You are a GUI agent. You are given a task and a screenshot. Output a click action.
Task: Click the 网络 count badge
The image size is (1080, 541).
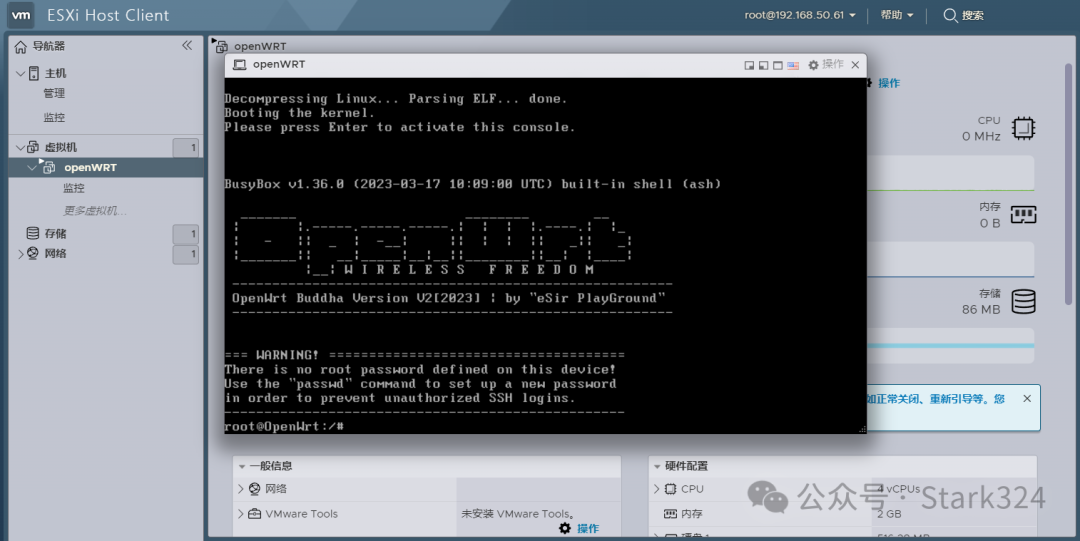pyautogui.click(x=185, y=254)
